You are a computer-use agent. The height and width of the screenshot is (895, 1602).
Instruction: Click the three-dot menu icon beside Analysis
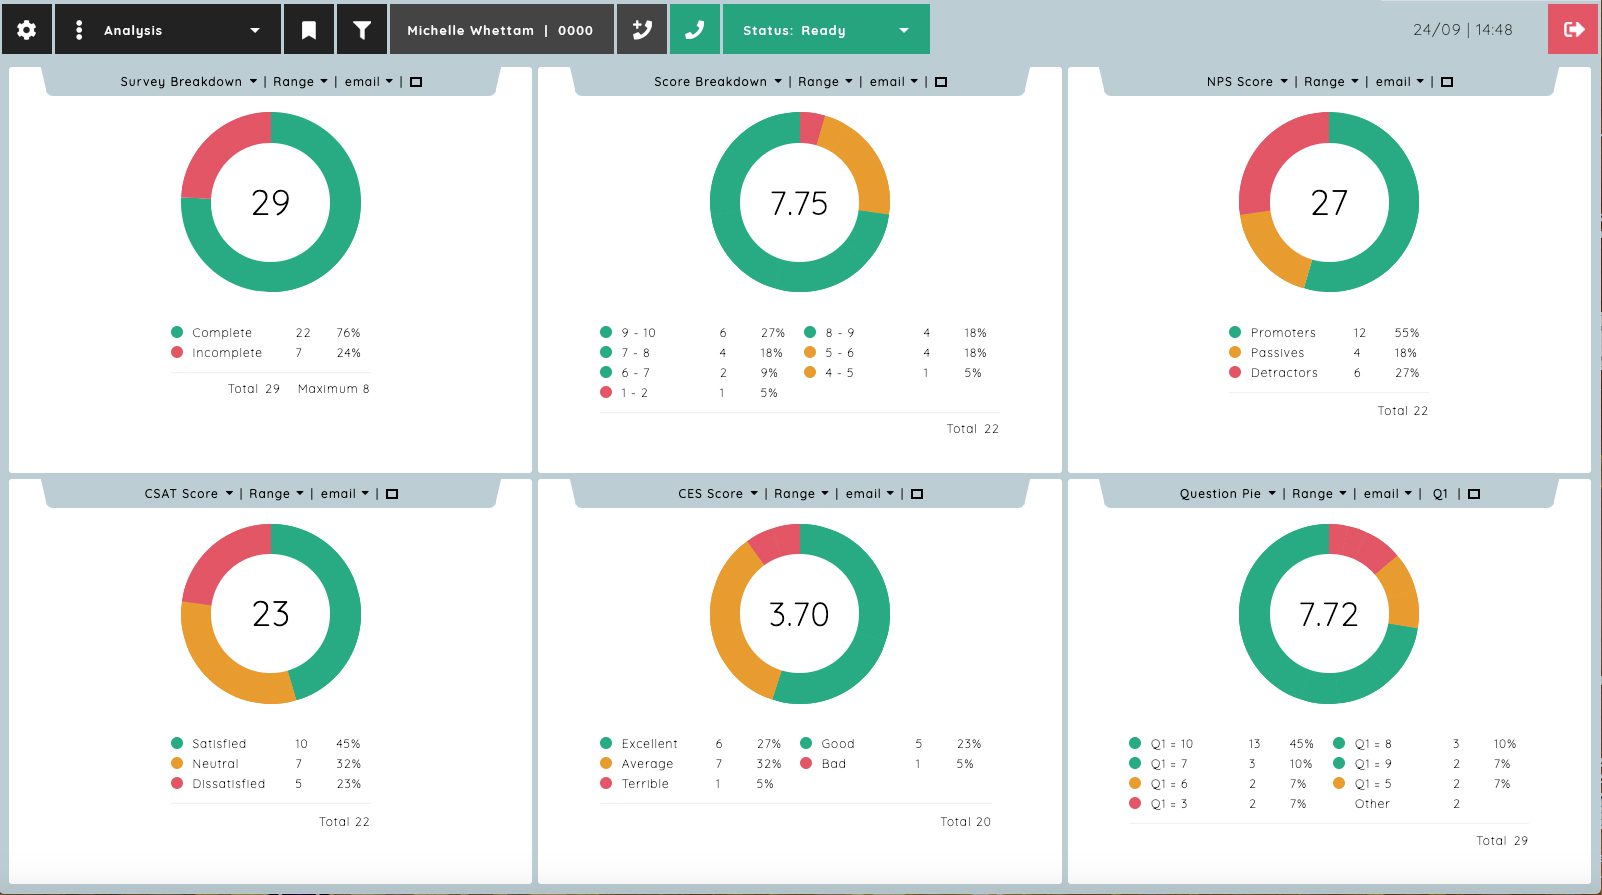click(79, 30)
